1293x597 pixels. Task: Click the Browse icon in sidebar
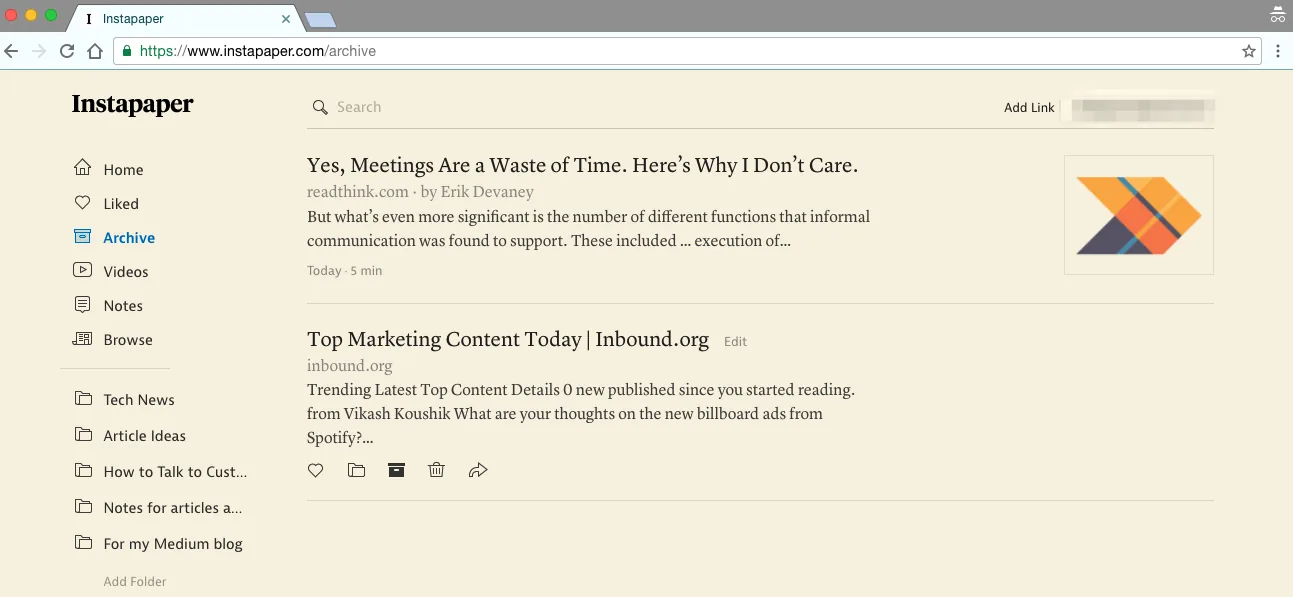tap(83, 339)
